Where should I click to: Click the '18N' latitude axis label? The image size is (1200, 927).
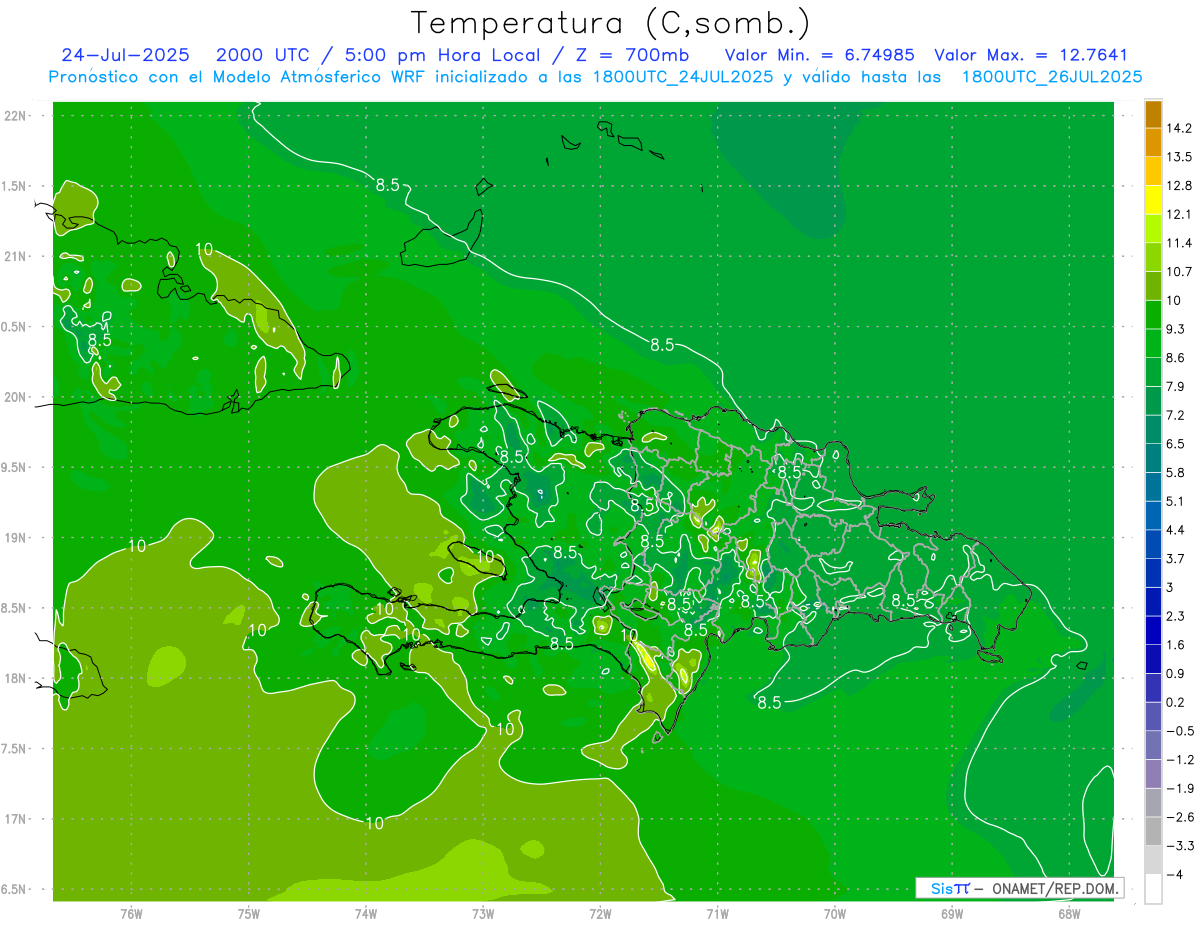(x=15, y=679)
